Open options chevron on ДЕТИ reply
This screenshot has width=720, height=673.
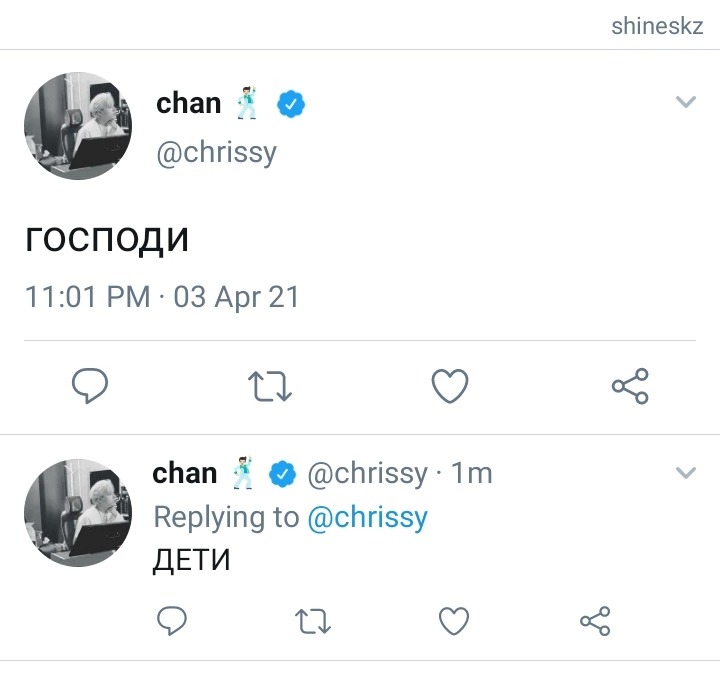(686, 472)
